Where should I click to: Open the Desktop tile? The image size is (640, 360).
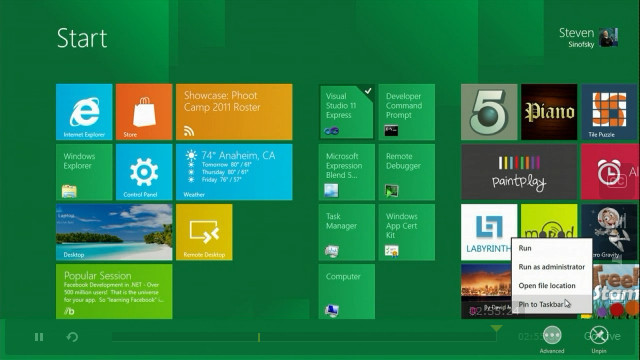click(114, 232)
